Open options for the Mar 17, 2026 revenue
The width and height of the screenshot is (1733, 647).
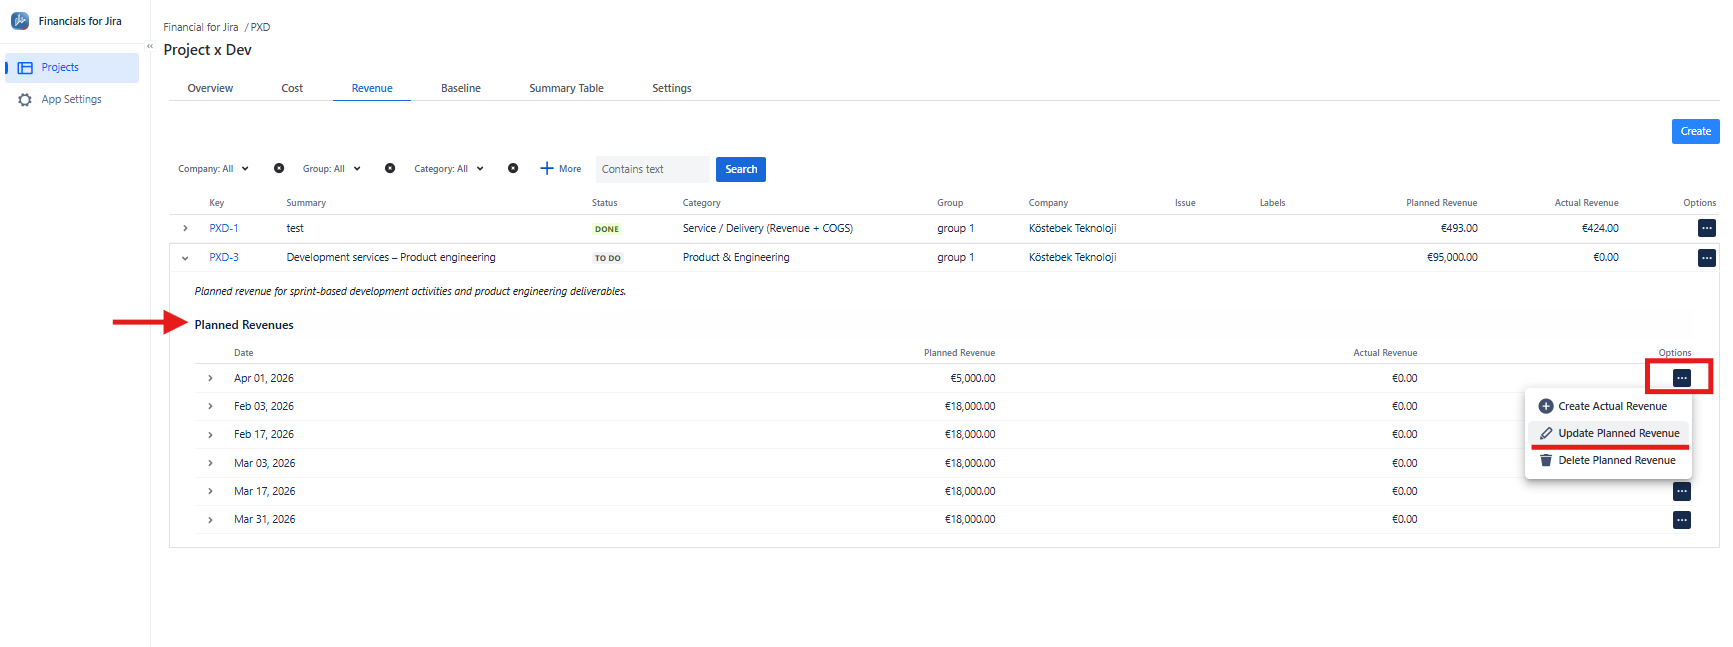tap(1682, 491)
